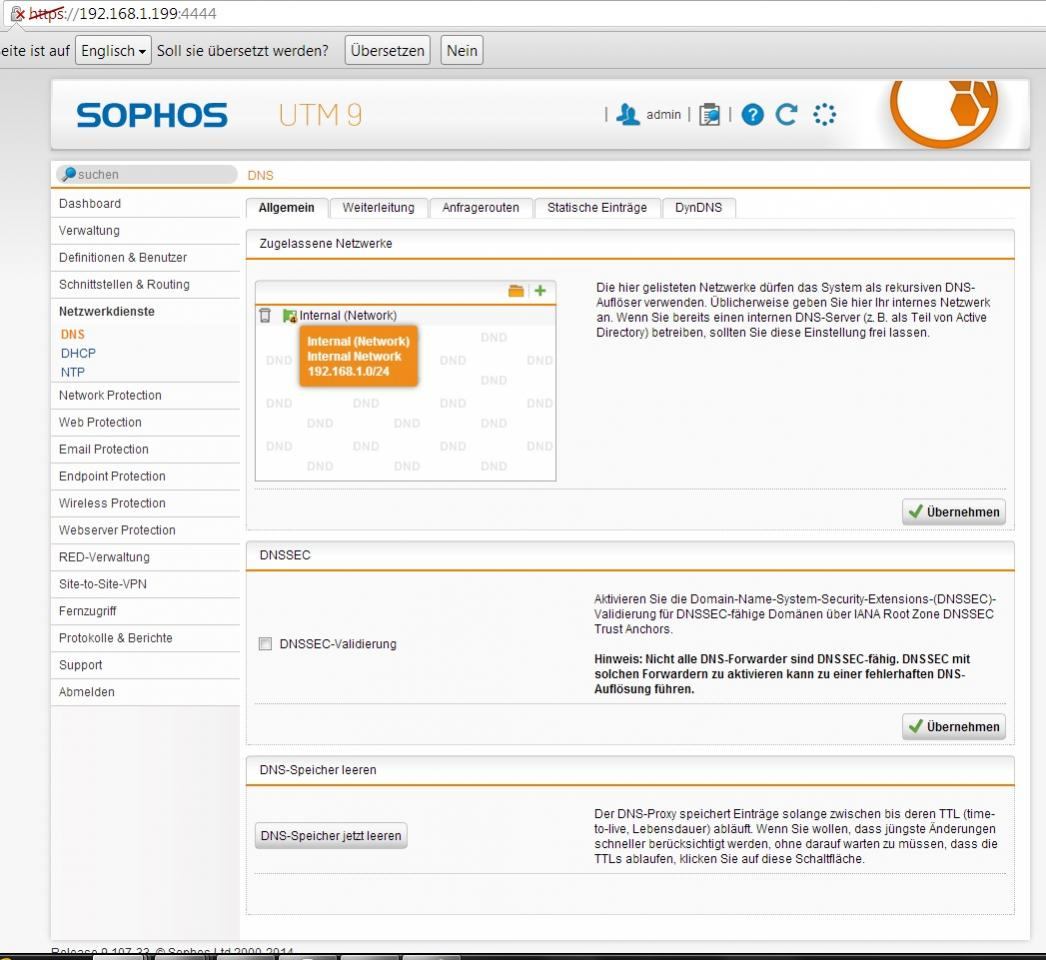Screen dimensions: 1046x960
Task: Select DHCP submenu item
Action: [78, 353]
